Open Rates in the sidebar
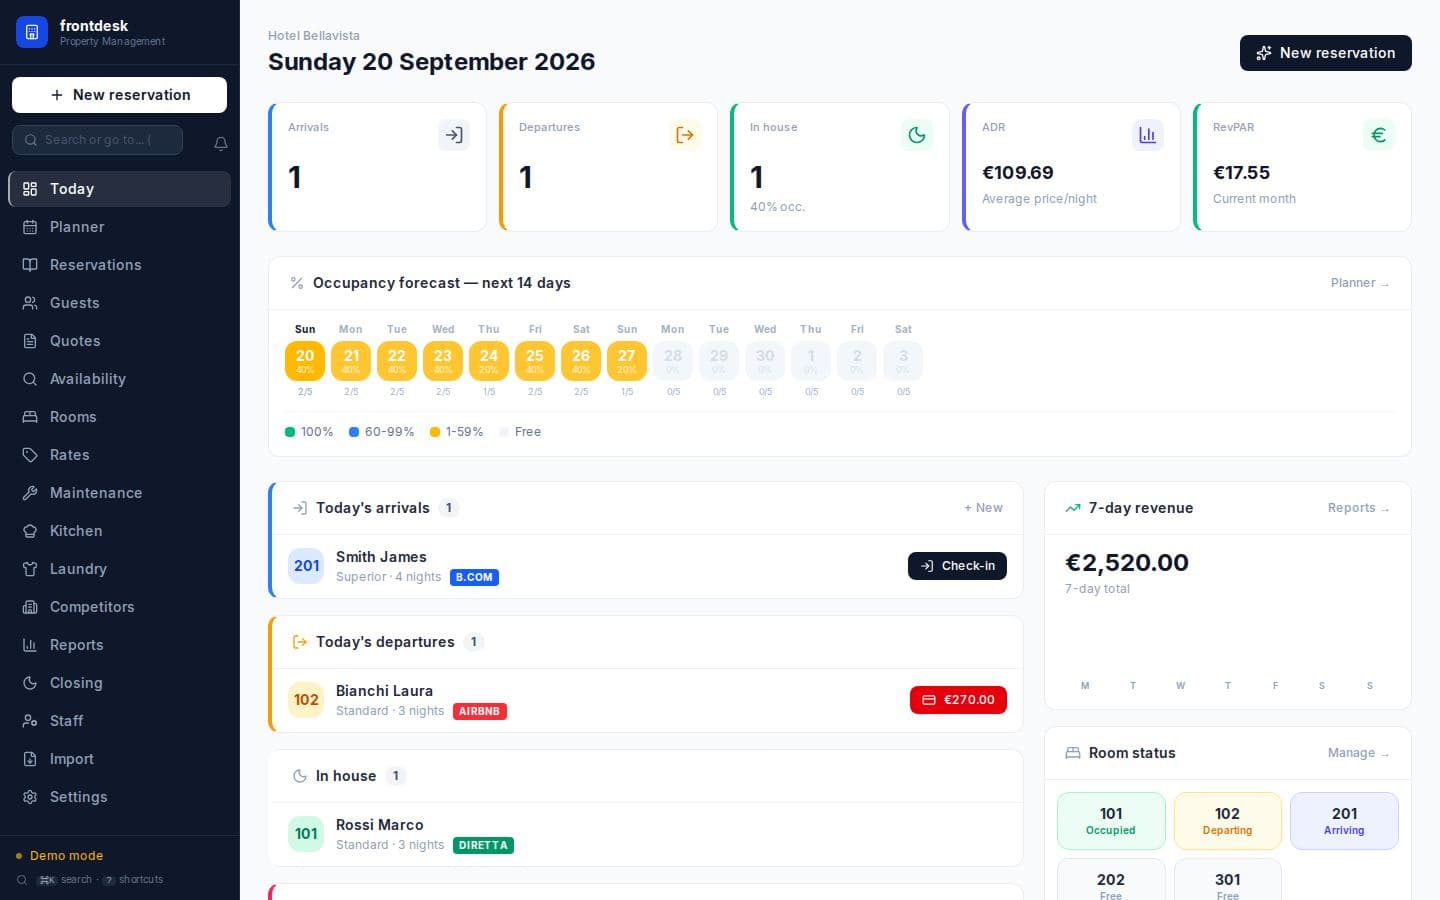Image resolution: width=1440 pixels, height=900 pixels. 119,455
